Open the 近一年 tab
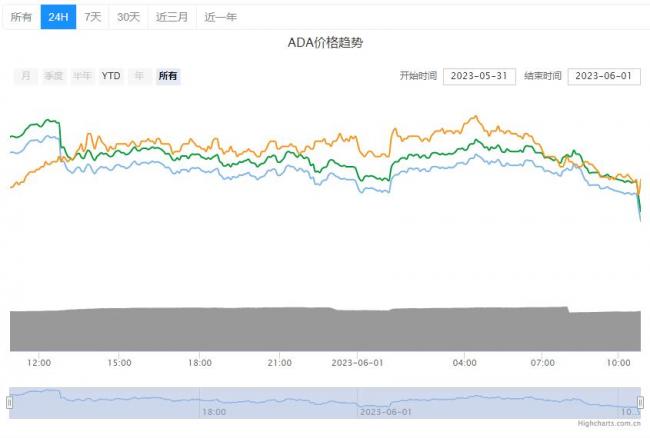This screenshot has height=438, width=650. click(x=221, y=17)
